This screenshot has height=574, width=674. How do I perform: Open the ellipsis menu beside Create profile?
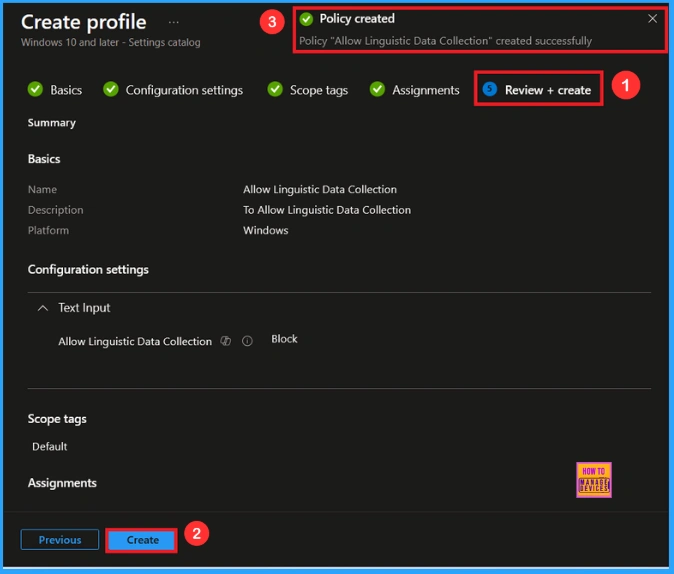[x=173, y=22]
